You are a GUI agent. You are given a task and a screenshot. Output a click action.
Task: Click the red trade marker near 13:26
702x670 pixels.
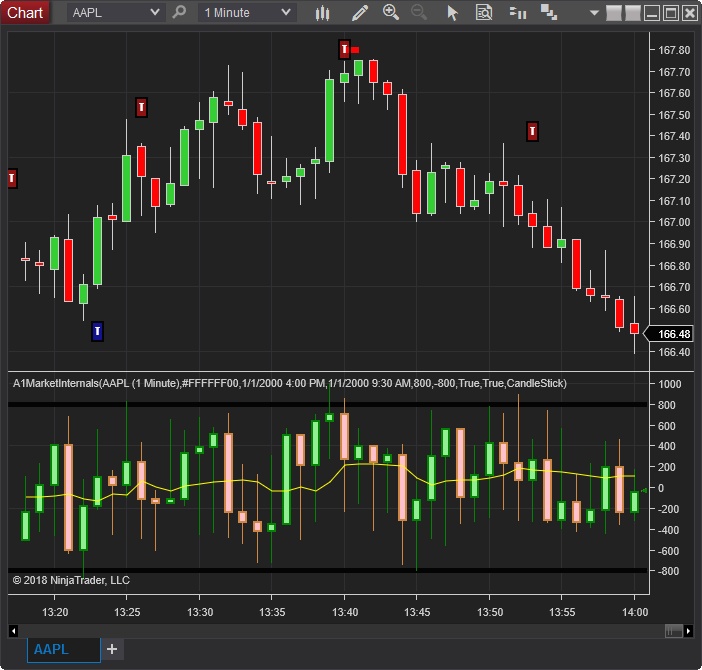(141, 107)
